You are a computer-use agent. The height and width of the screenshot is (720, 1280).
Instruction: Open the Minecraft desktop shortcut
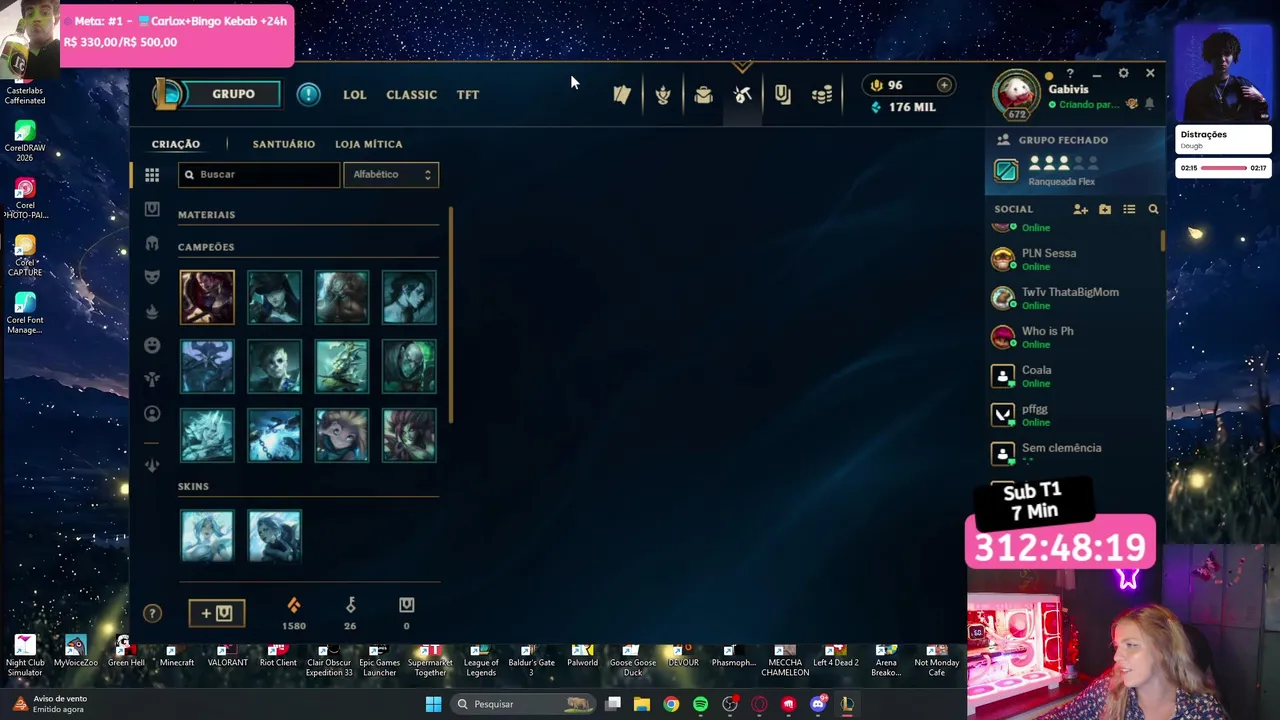[x=176, y=655]
